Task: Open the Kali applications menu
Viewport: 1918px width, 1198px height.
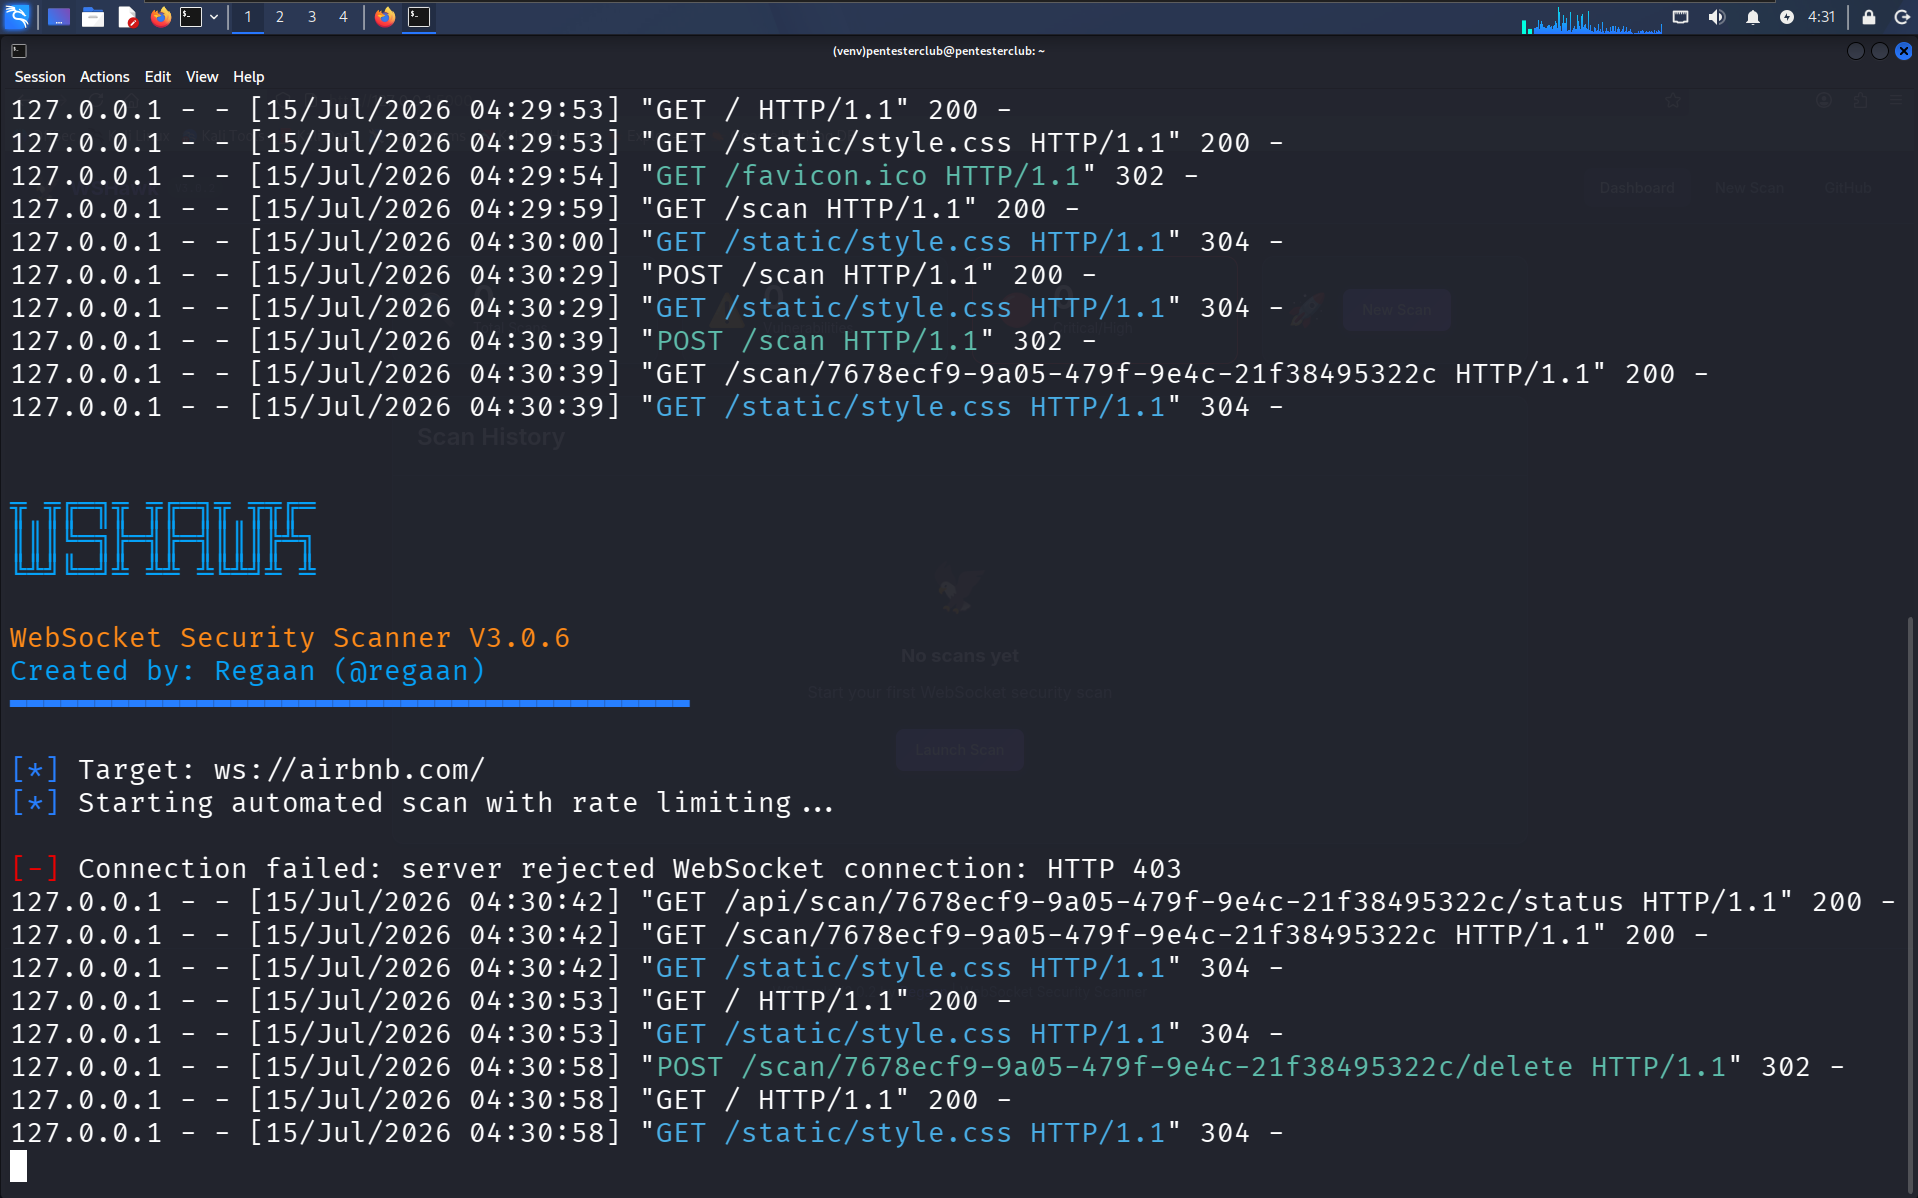Action: [18, 16]
